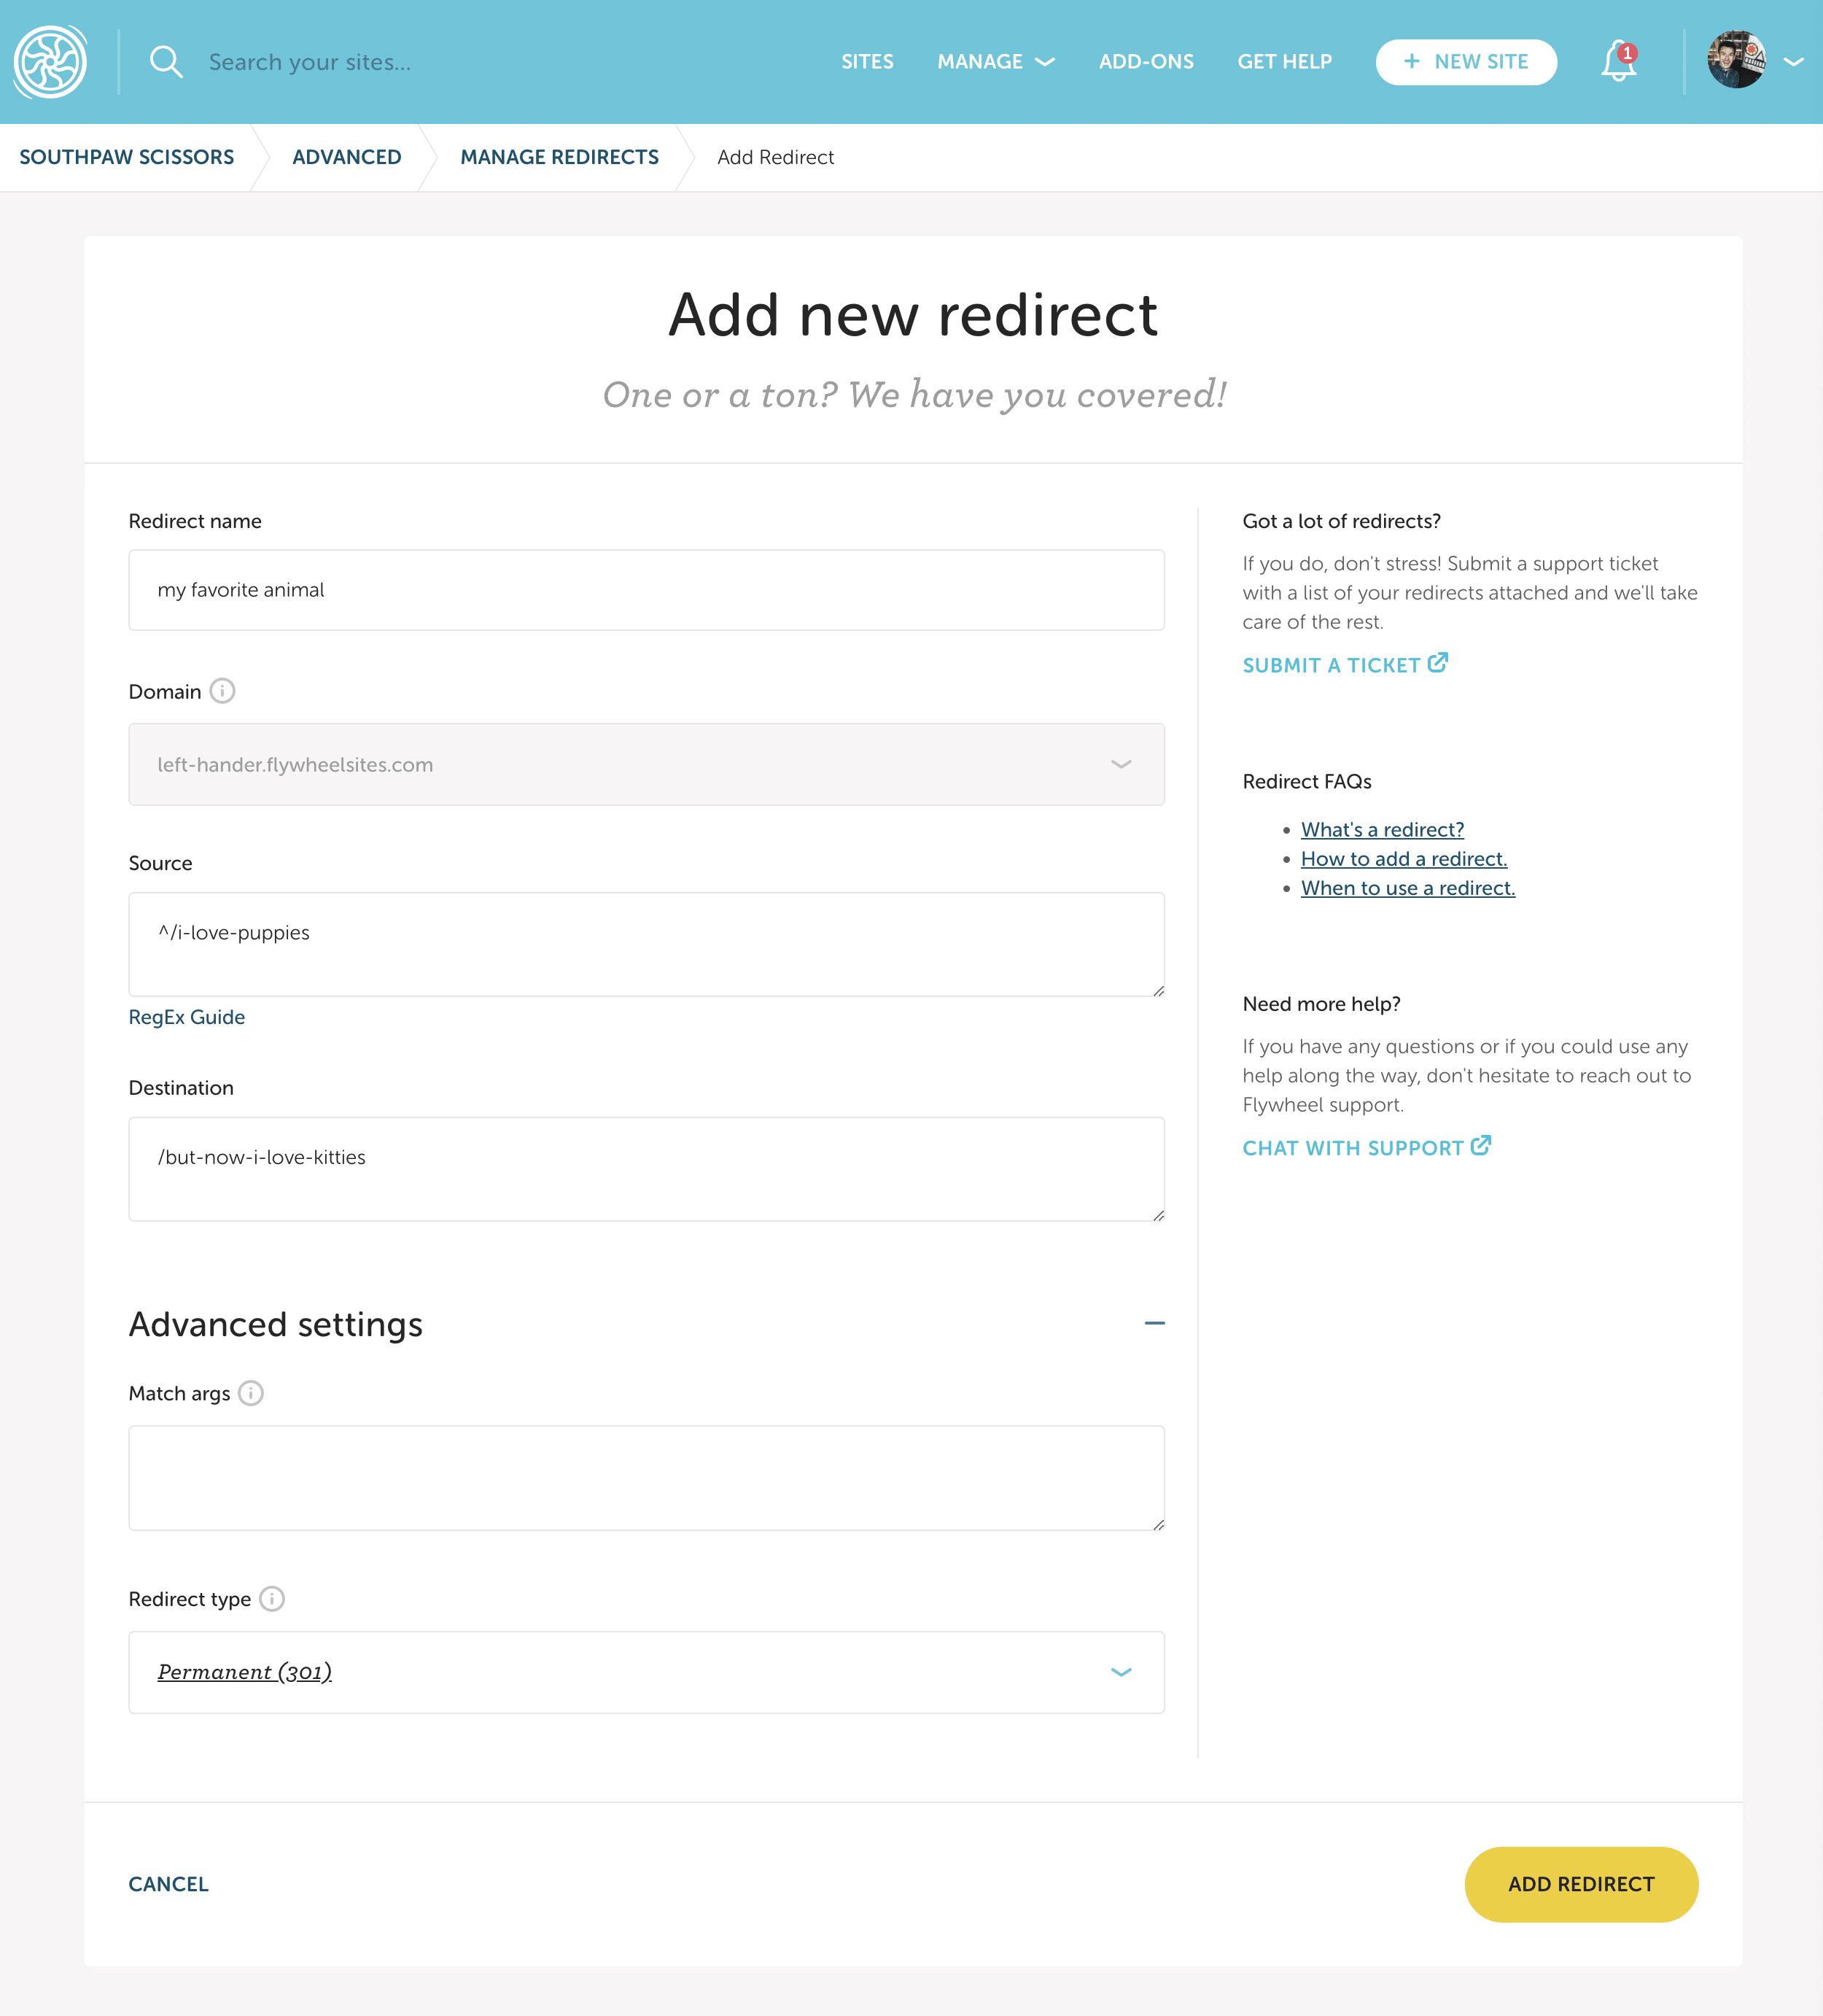The height and width of the screenshot is (2016, 1823).
Task: Navigate to Manage Redirects breadcrumb
Action: pos(559,157)
